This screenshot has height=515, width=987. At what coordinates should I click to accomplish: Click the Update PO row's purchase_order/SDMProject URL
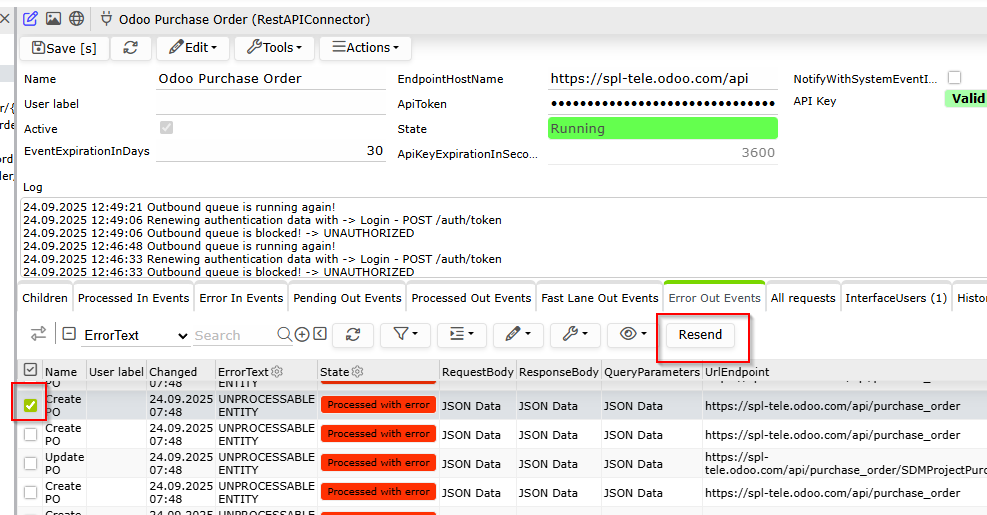coord(845,463)
